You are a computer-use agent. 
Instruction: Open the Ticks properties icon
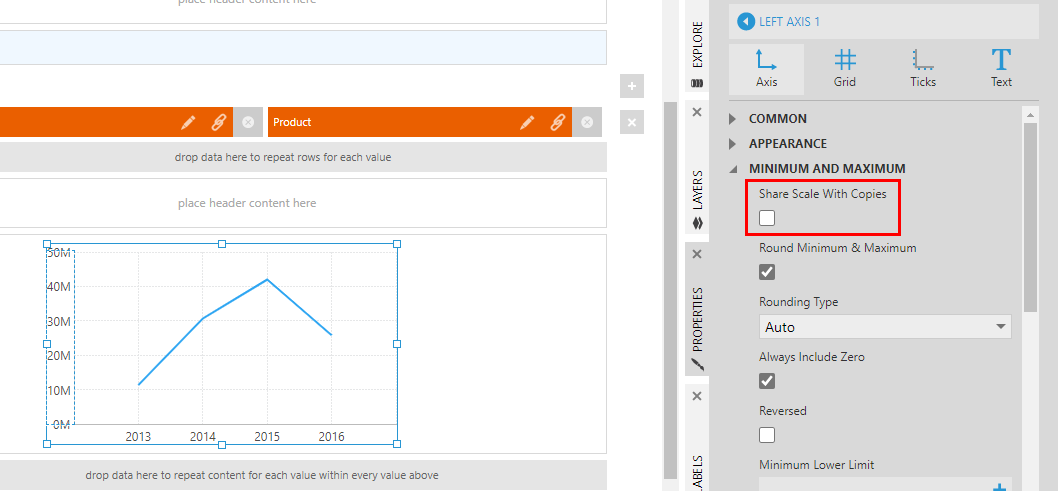pos(923,68)
